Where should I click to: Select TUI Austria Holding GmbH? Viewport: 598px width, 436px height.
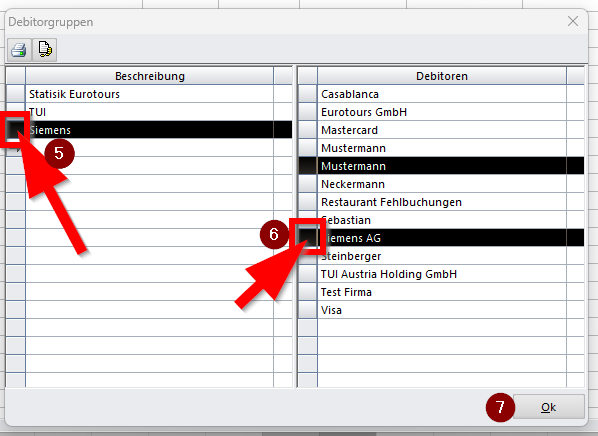tap(442, 274)
